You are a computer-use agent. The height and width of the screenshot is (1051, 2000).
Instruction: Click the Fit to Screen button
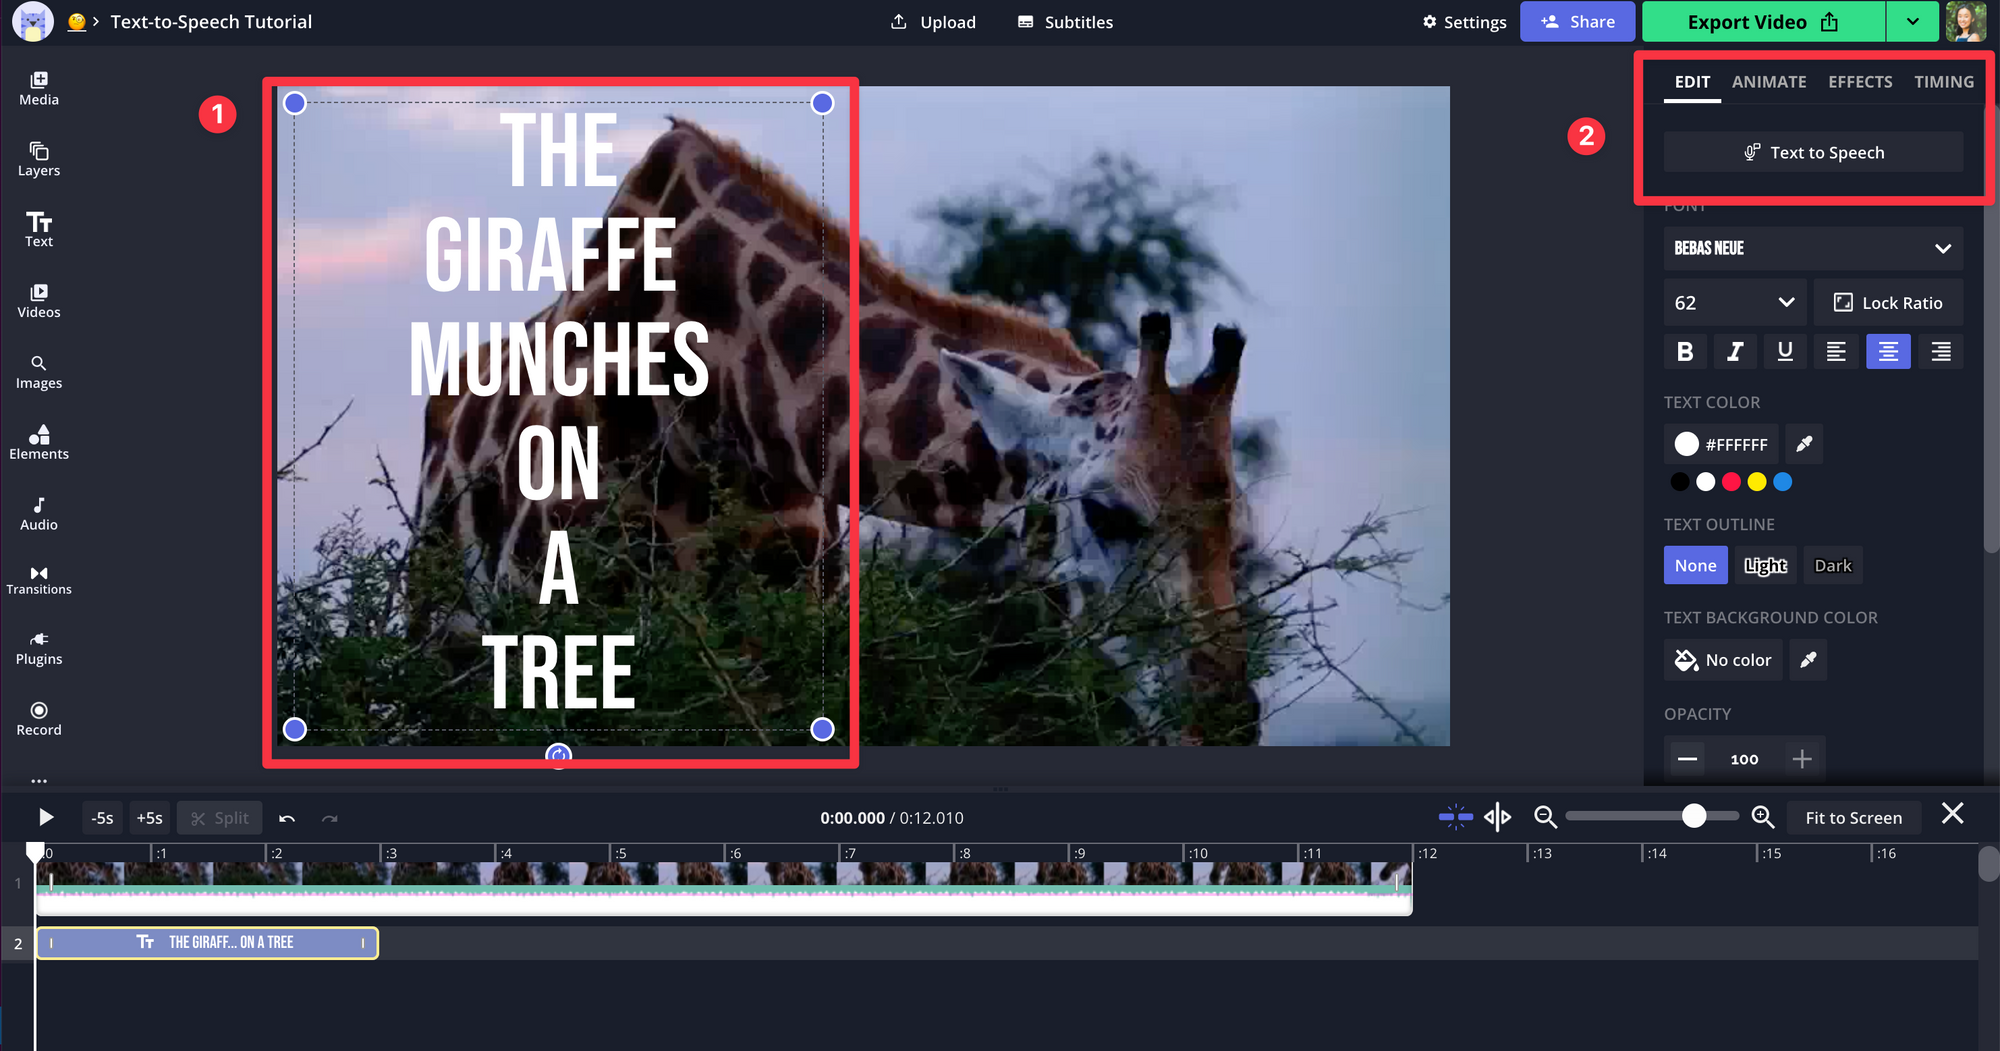coord(1853,818)
